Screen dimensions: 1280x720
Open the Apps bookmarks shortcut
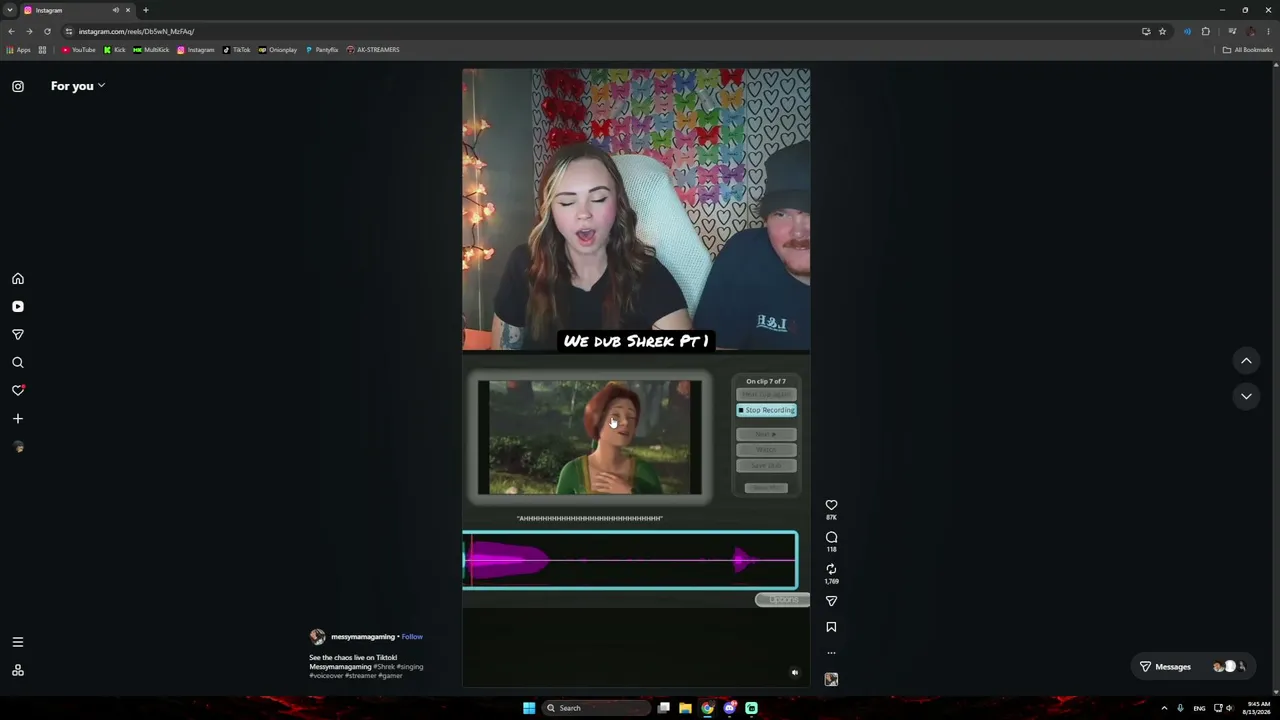coord(19,50)
